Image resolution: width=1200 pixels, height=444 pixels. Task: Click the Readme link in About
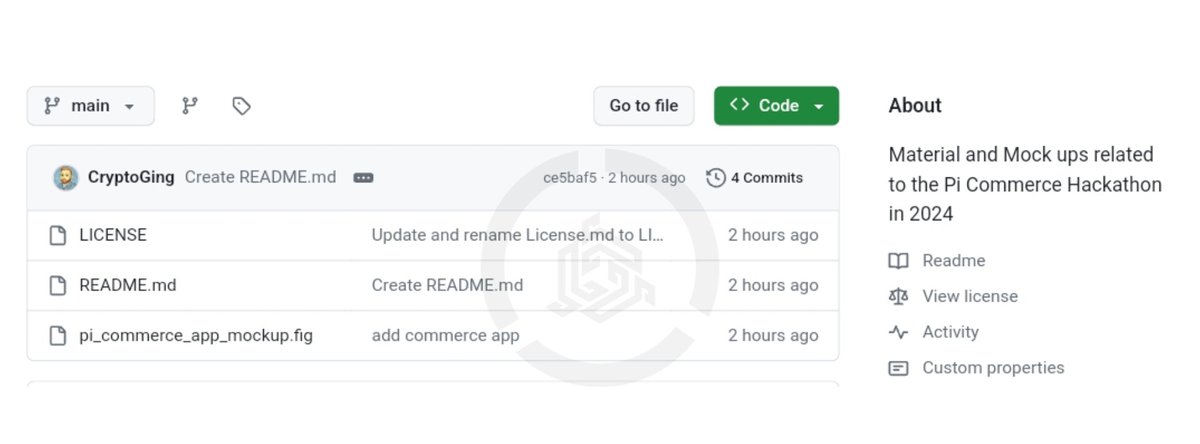(954, 261)
